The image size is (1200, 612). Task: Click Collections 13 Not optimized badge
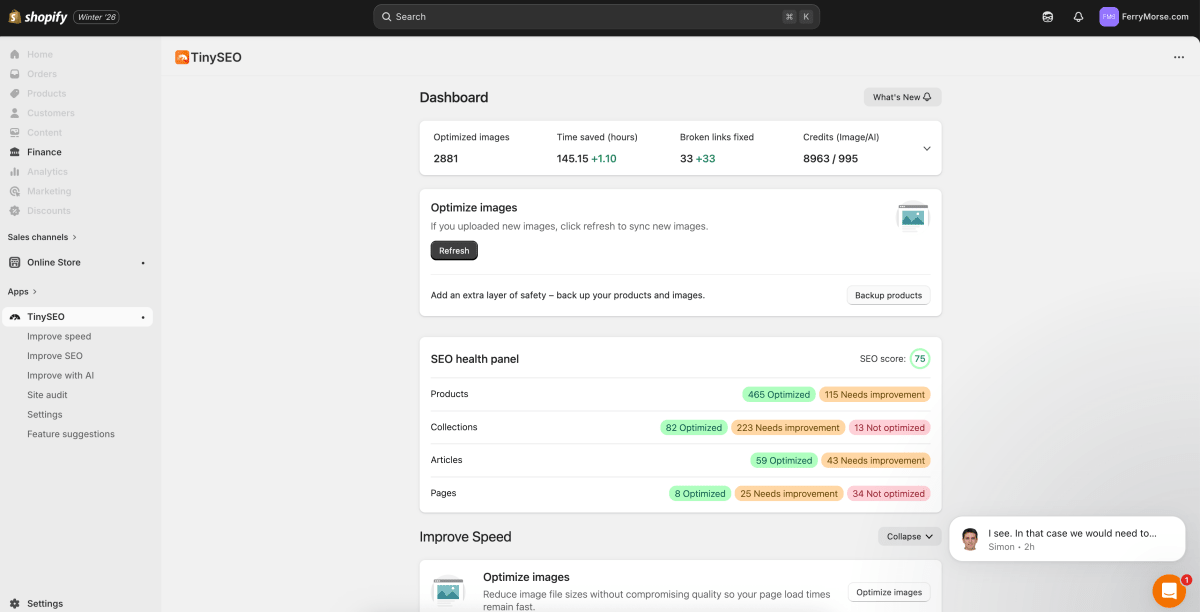tap(890, 427)
